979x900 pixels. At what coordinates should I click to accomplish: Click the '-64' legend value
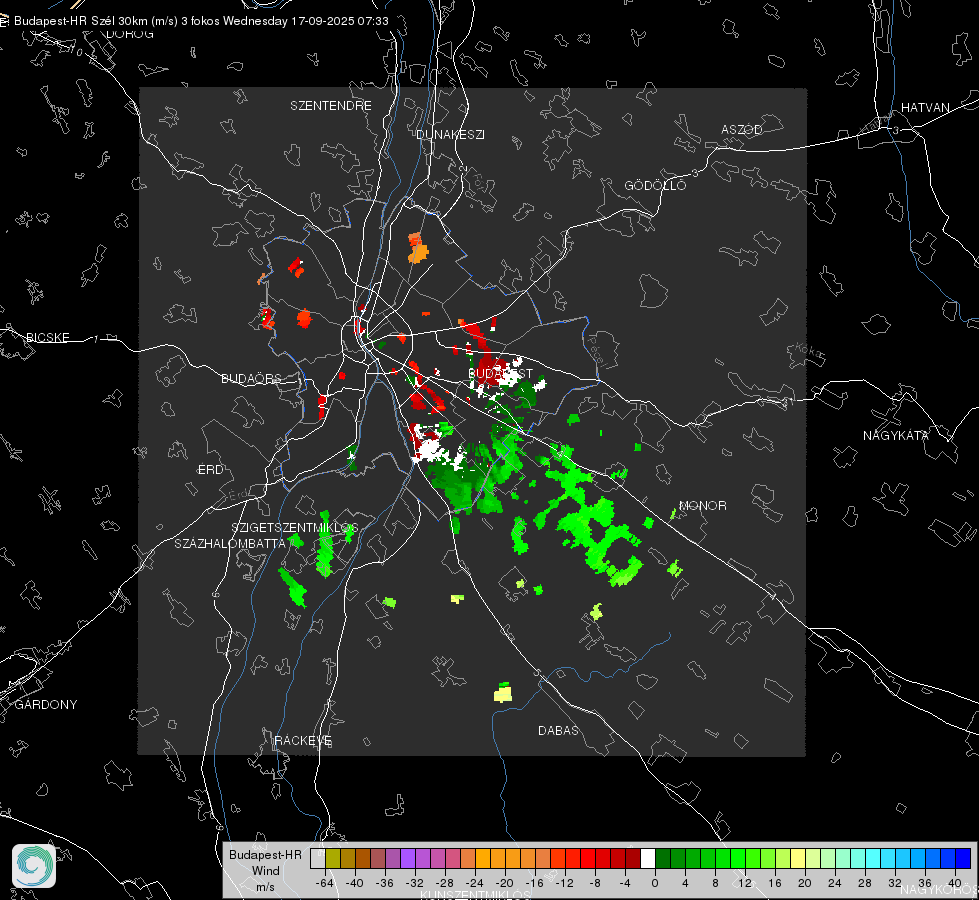click(325, 883)
